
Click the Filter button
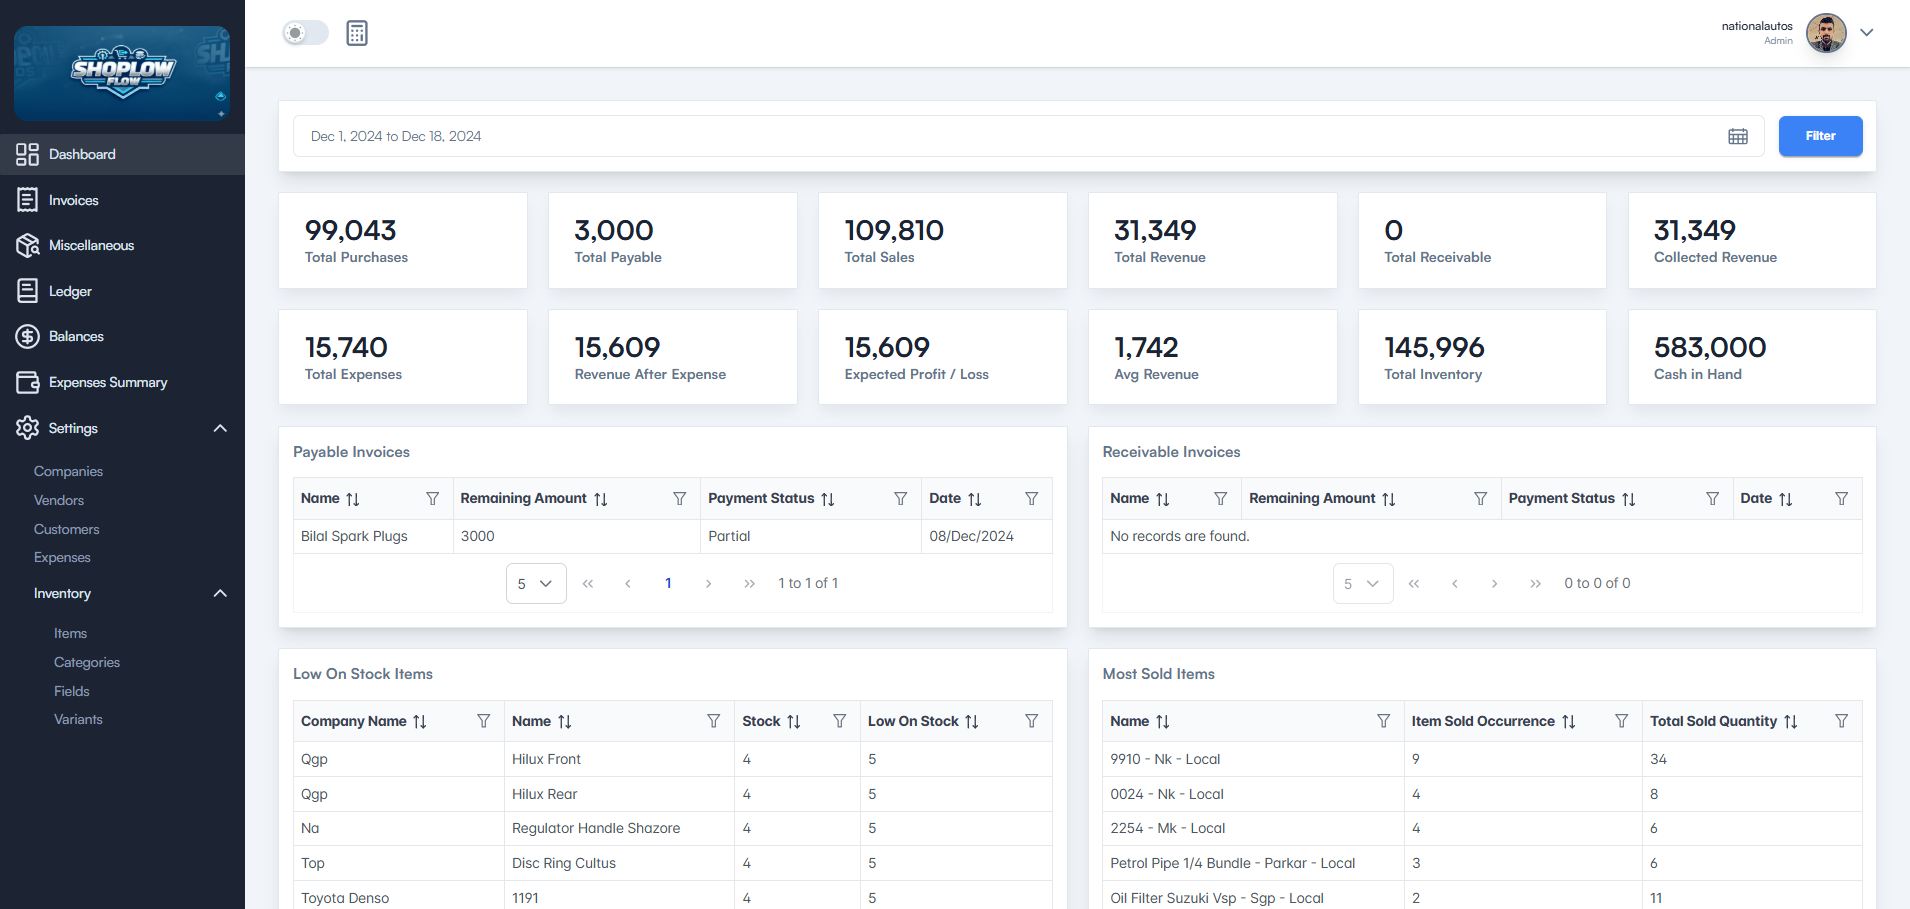[1820, 136]
